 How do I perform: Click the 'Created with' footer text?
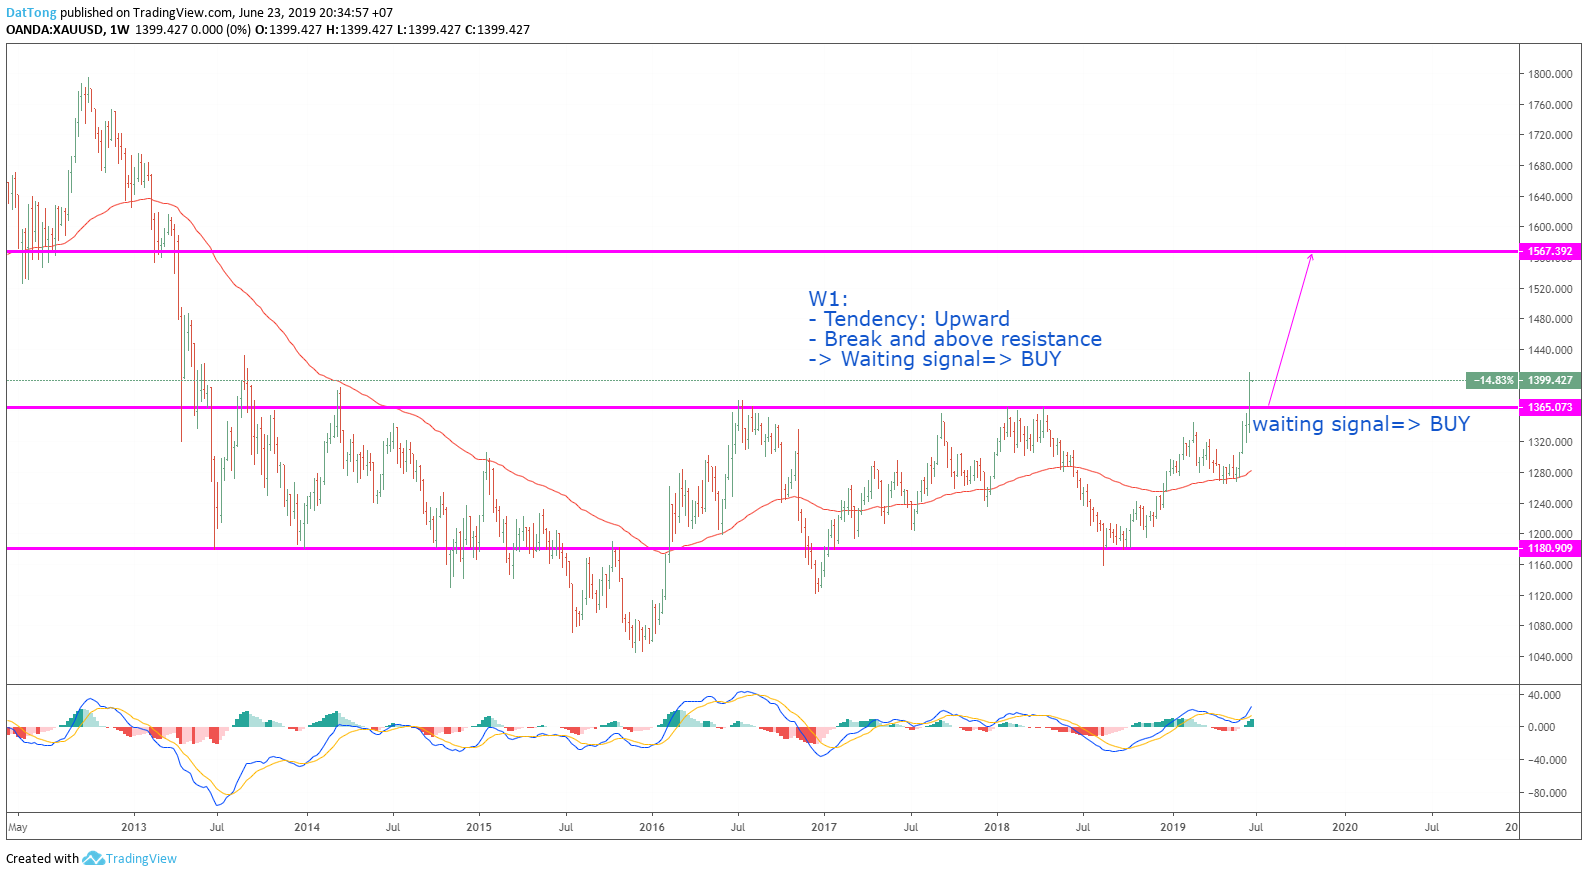(42, 859)
